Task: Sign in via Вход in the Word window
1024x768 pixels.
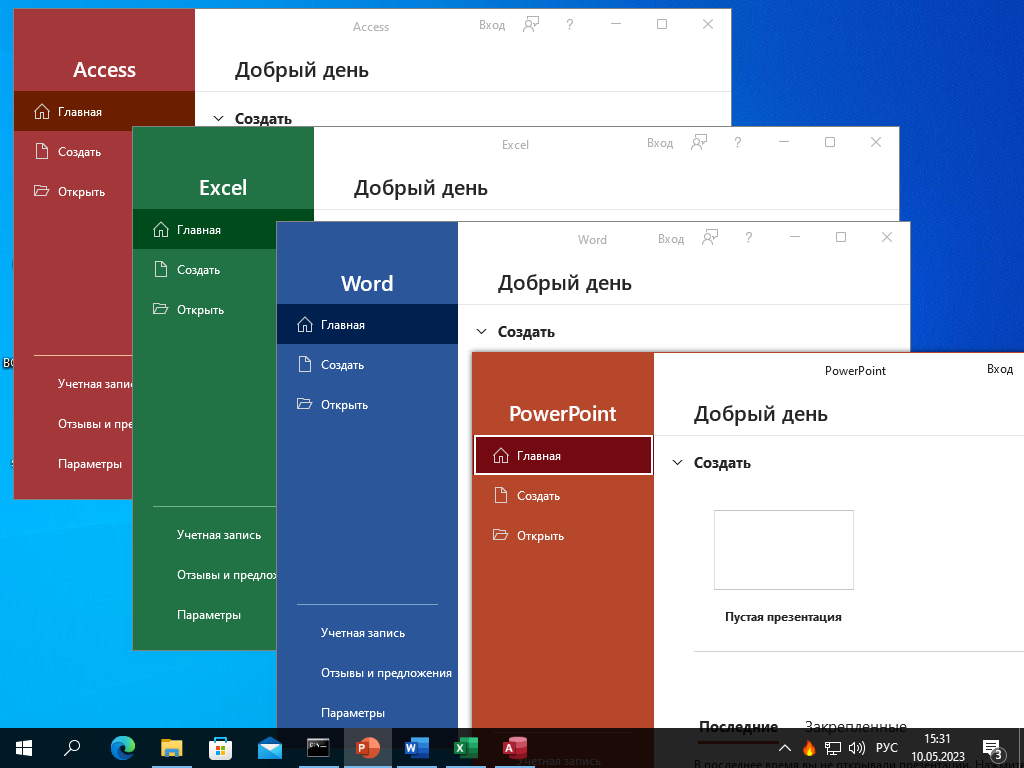Action: click(x=671, y=239)
